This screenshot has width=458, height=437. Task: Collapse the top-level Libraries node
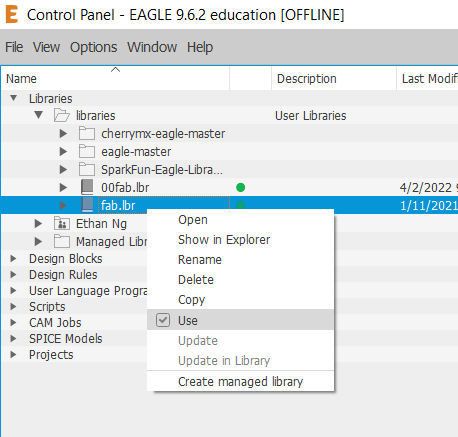coord(14,98)
